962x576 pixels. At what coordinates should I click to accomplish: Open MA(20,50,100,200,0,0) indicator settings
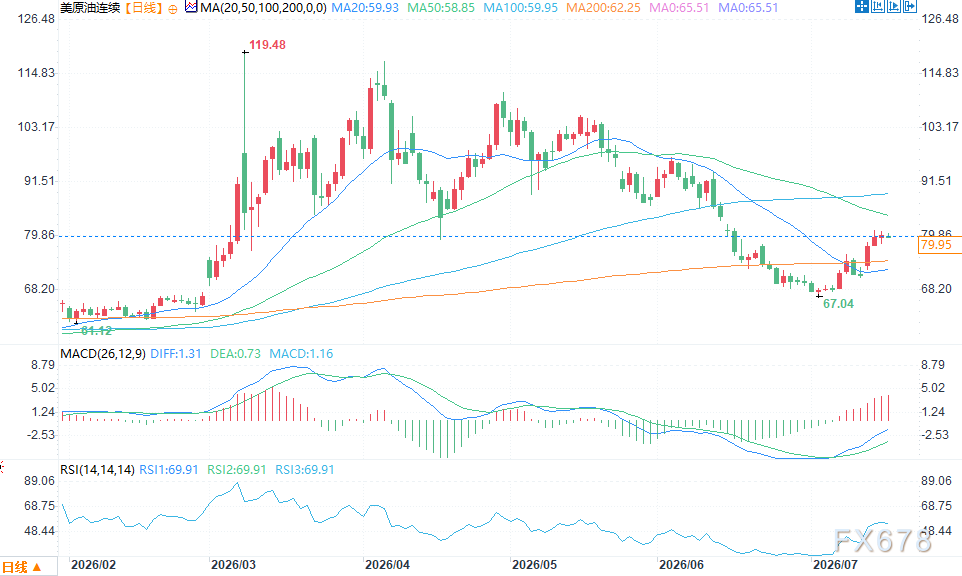click(x=263, y=8)
